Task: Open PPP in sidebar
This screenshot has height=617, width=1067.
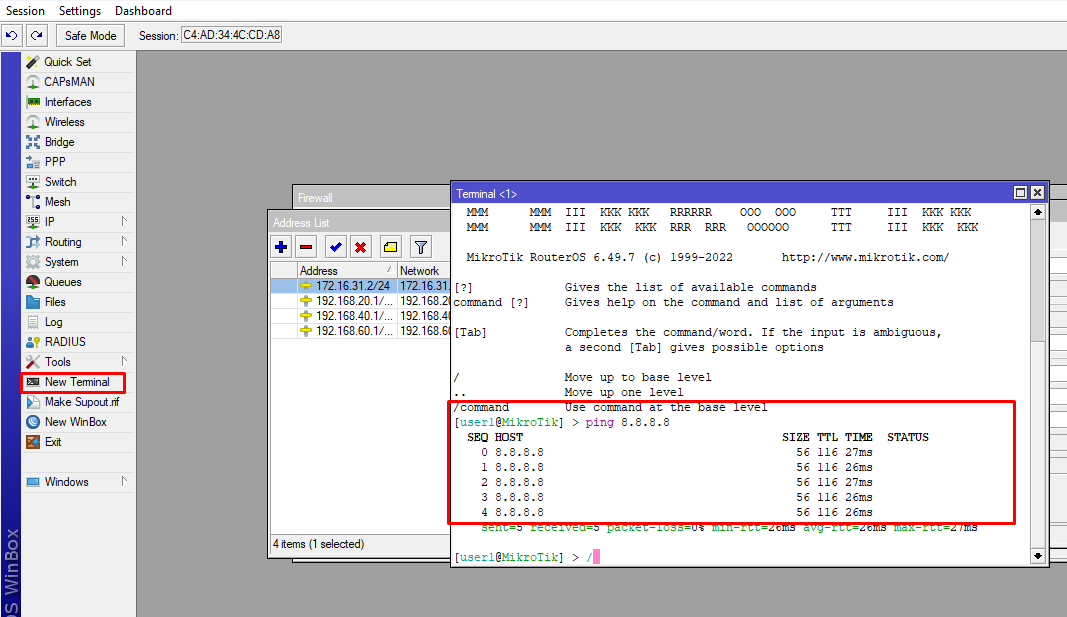Action: click(x=78, y=162)
